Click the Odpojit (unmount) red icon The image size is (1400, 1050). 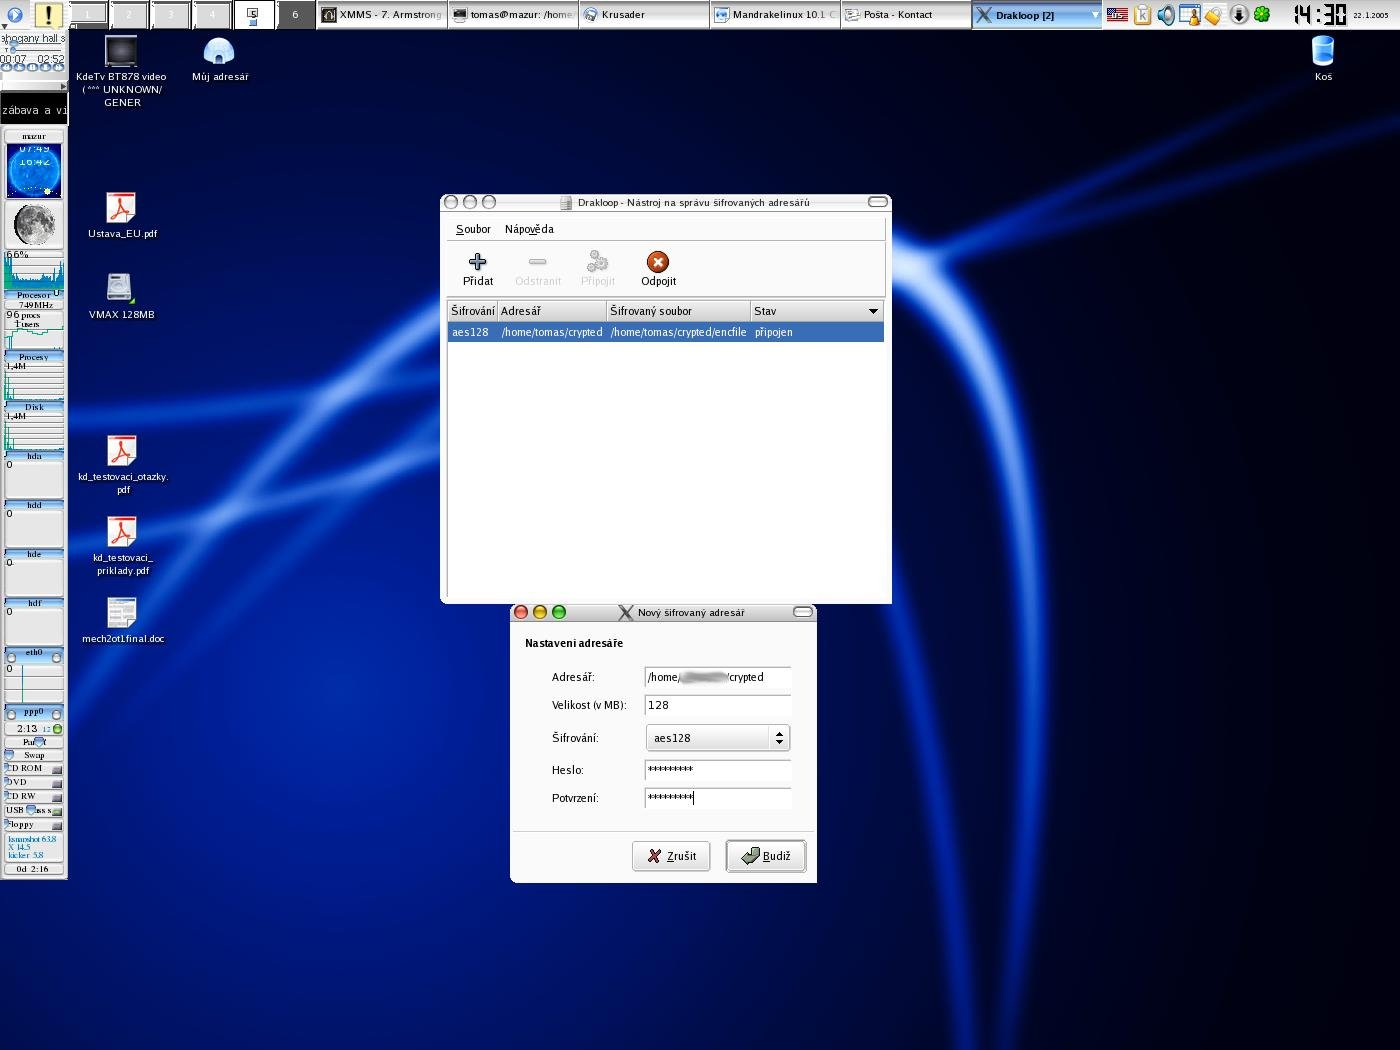657,263
